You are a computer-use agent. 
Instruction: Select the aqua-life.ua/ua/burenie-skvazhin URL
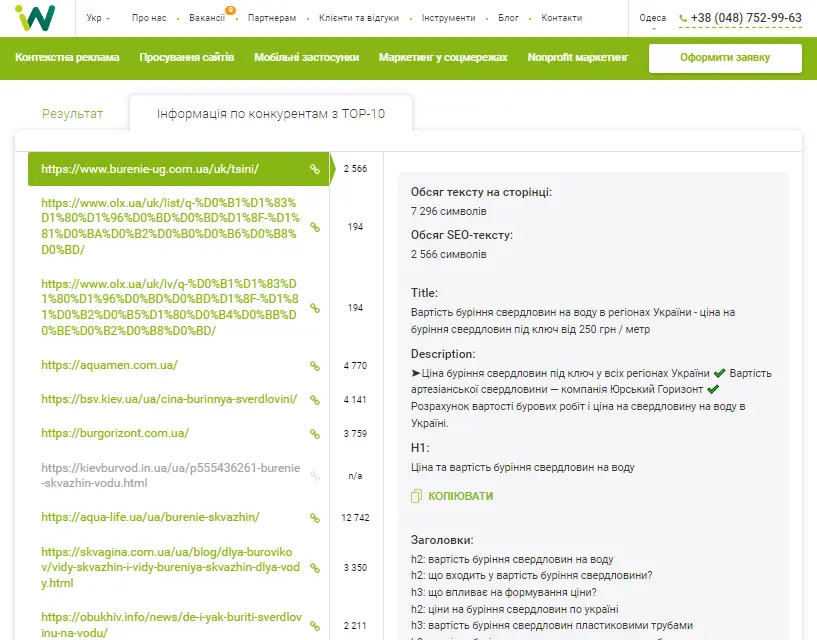[150, 517]
